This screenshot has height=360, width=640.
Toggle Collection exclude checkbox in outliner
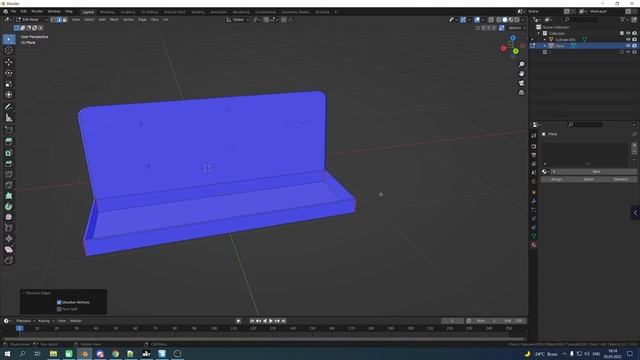tap(622, 33)
